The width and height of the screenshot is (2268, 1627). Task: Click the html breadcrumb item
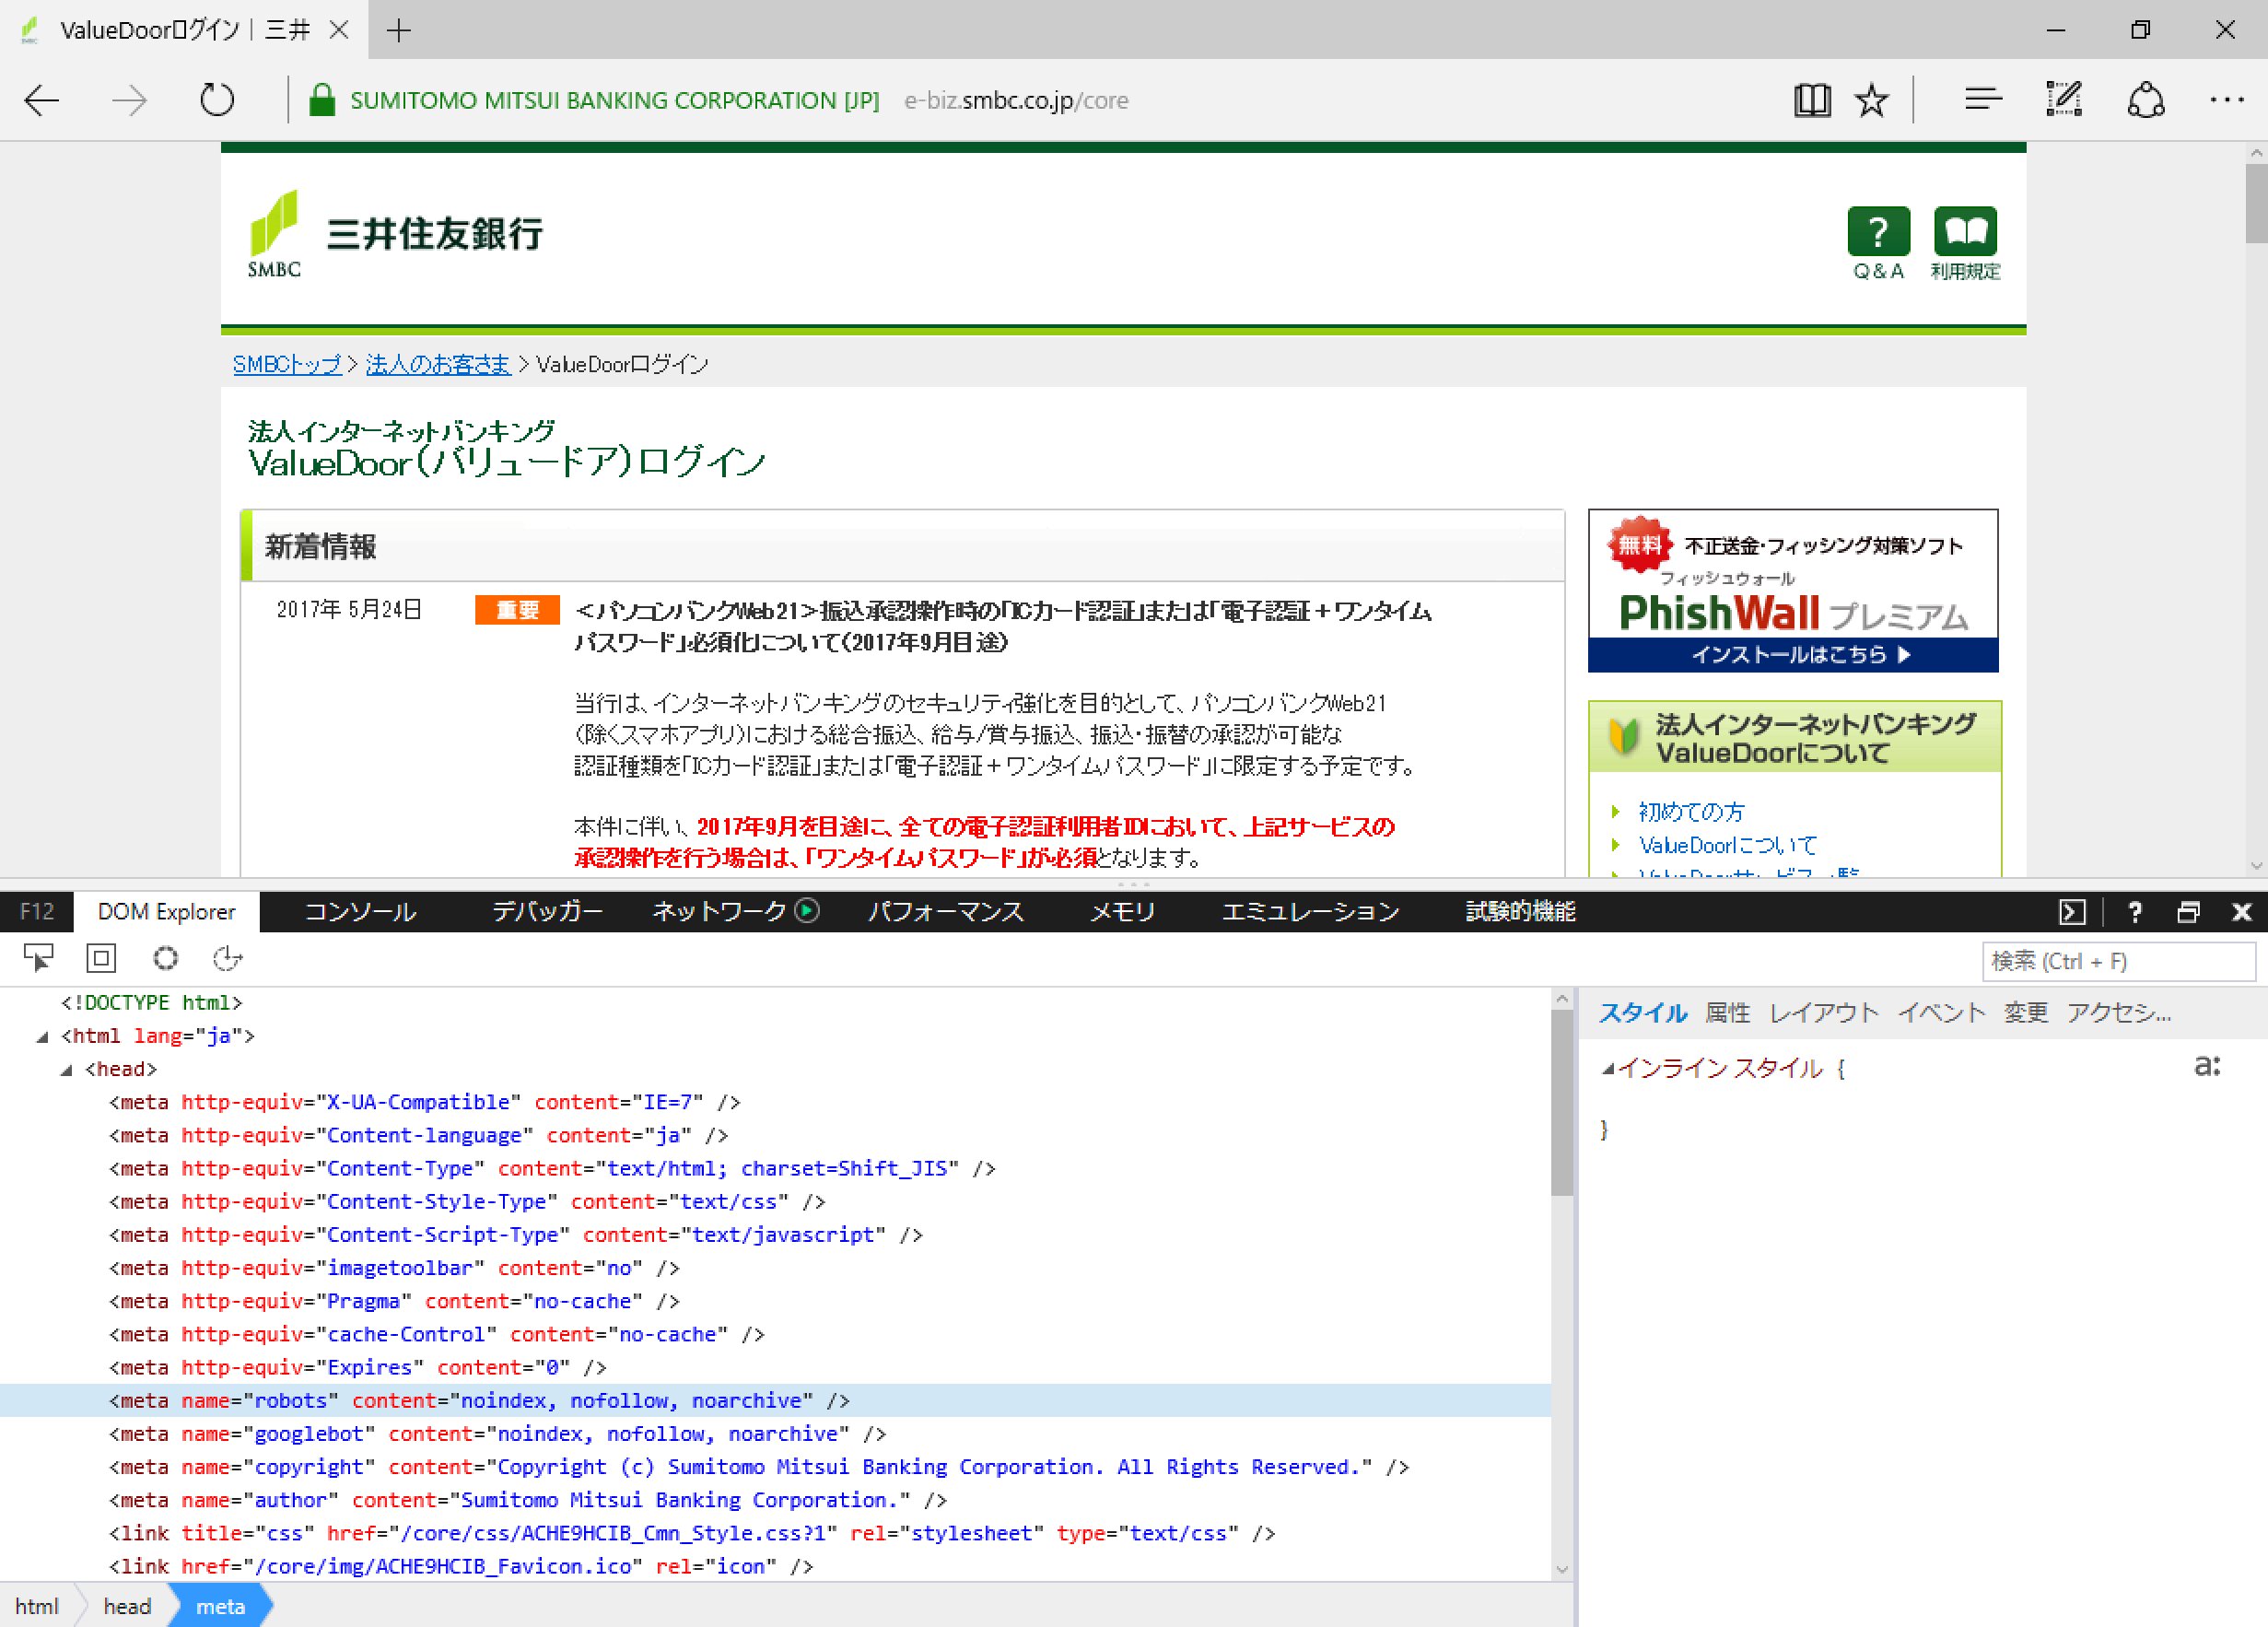click(x=37, y=1605)
